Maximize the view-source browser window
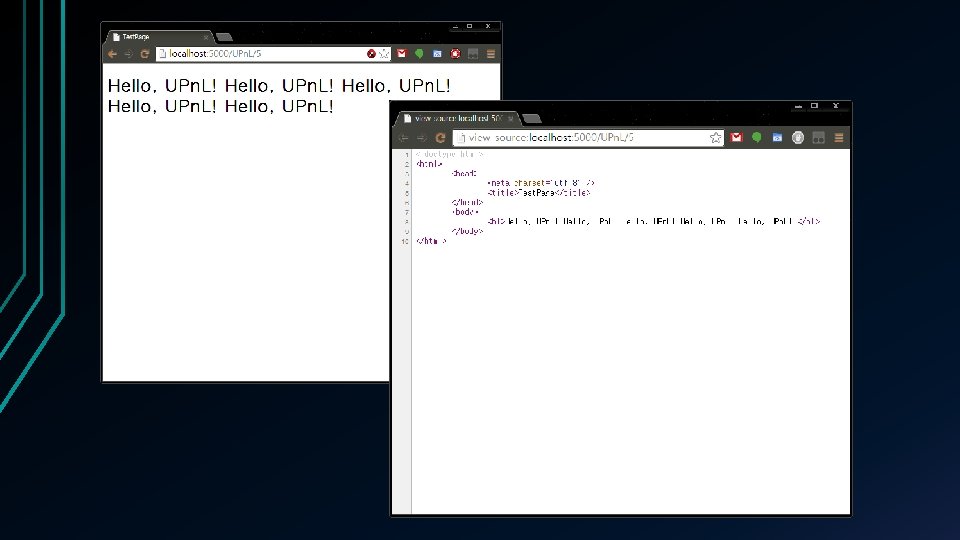 click(x=814, y=106)
